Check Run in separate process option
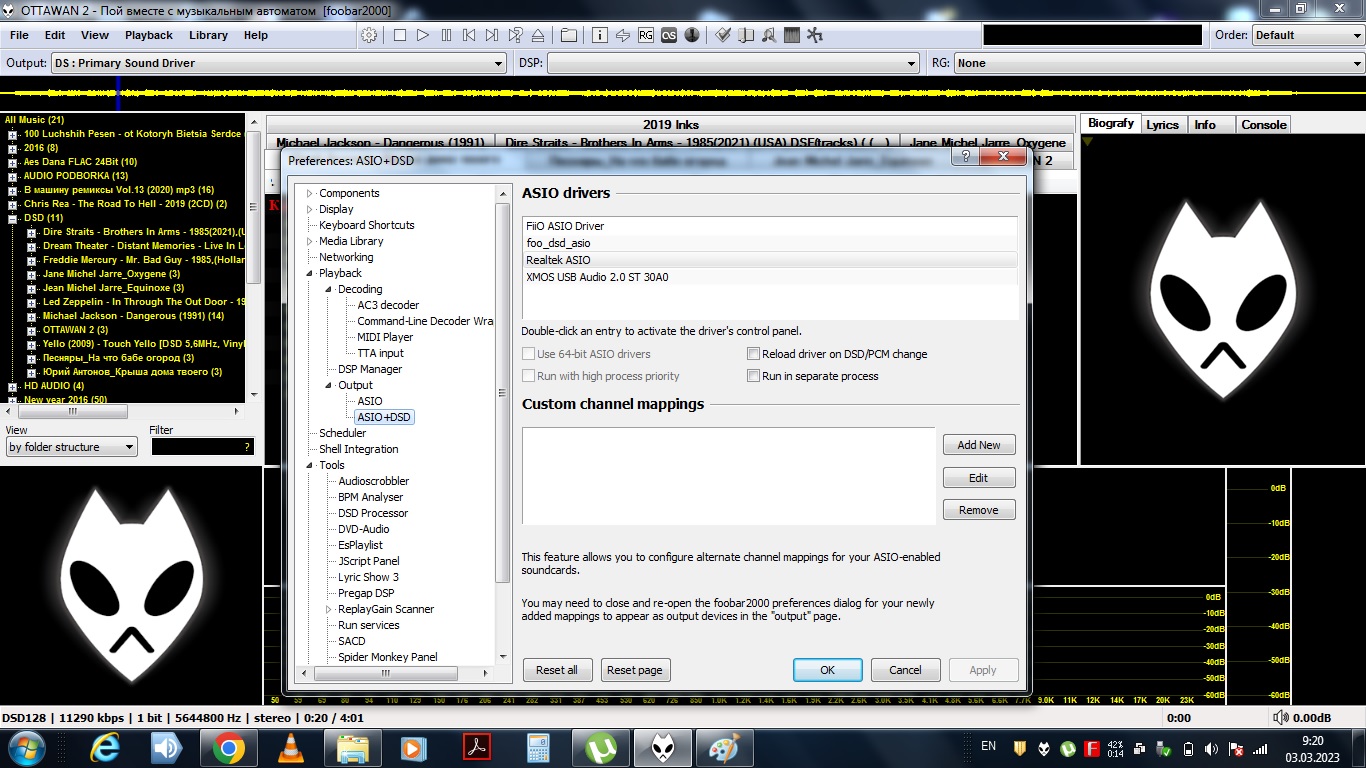 tap(754, 376)
